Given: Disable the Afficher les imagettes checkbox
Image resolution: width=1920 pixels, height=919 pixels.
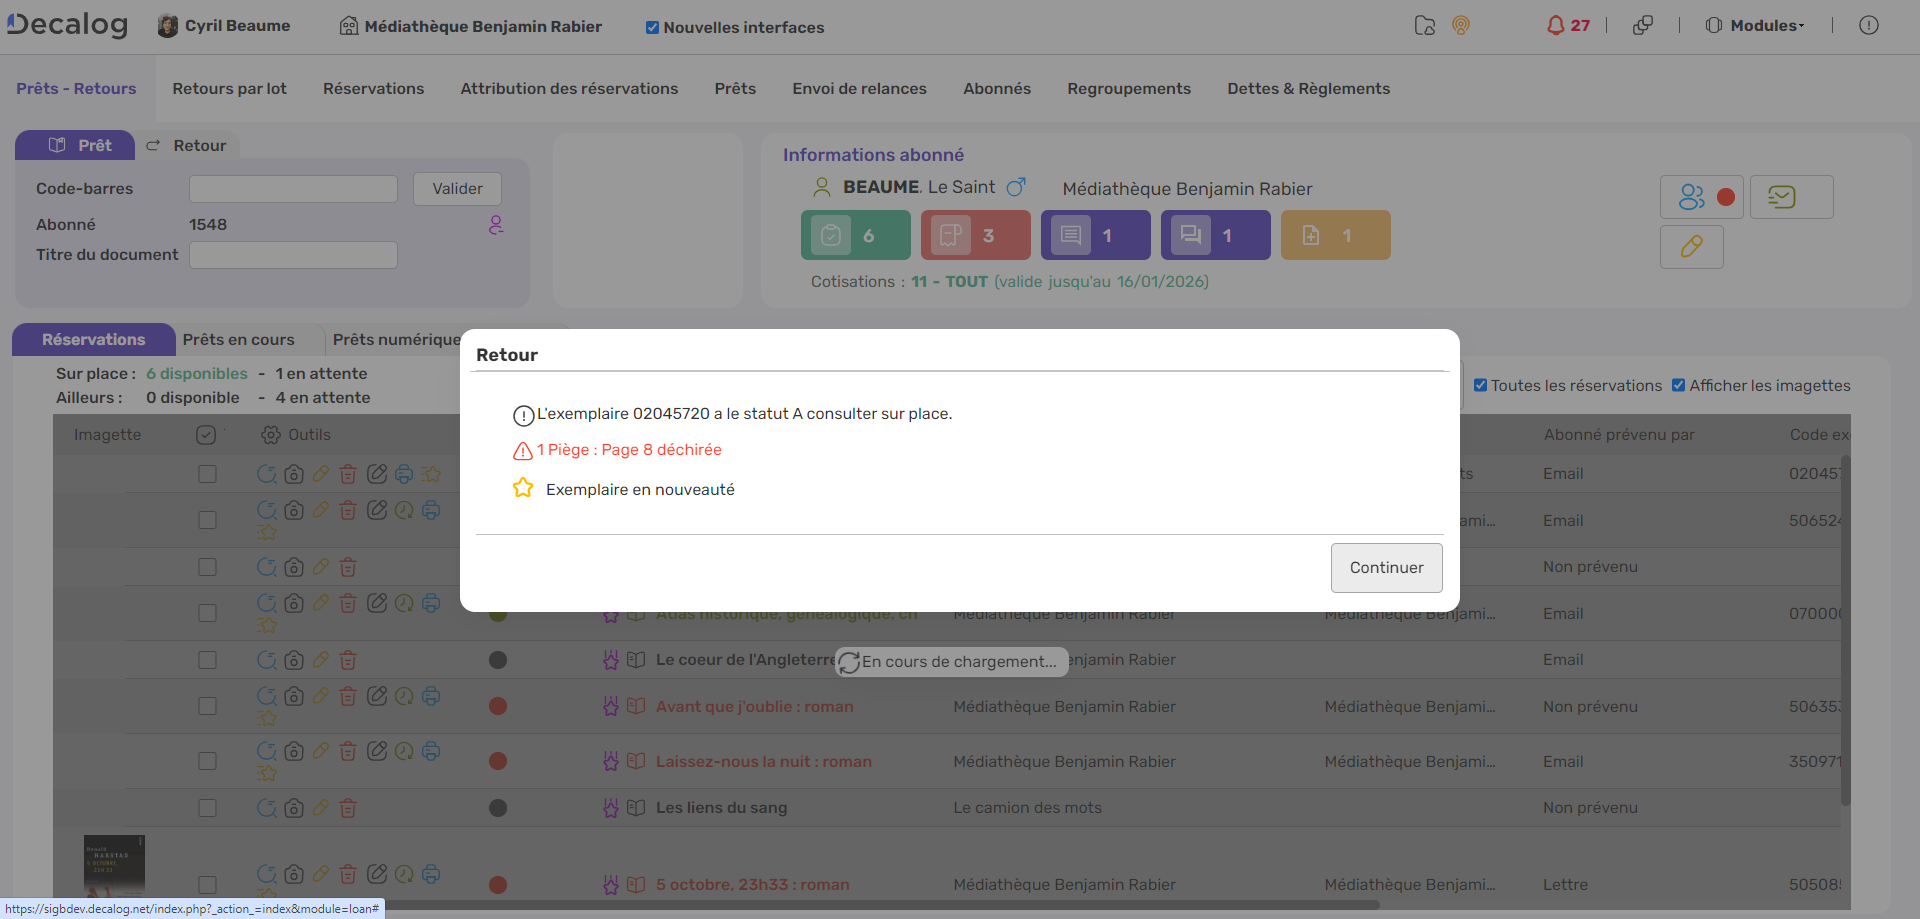Looking at the screenshot, I should click(1678, 386).
